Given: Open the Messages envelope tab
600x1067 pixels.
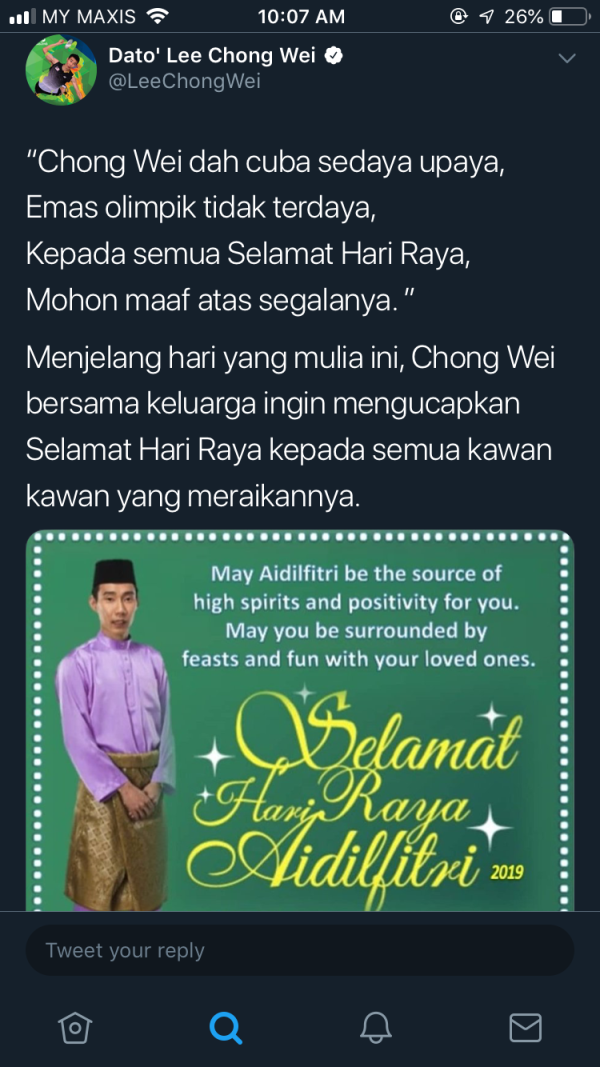Looking at the screenshot, I should click(x=525, y=1027).
